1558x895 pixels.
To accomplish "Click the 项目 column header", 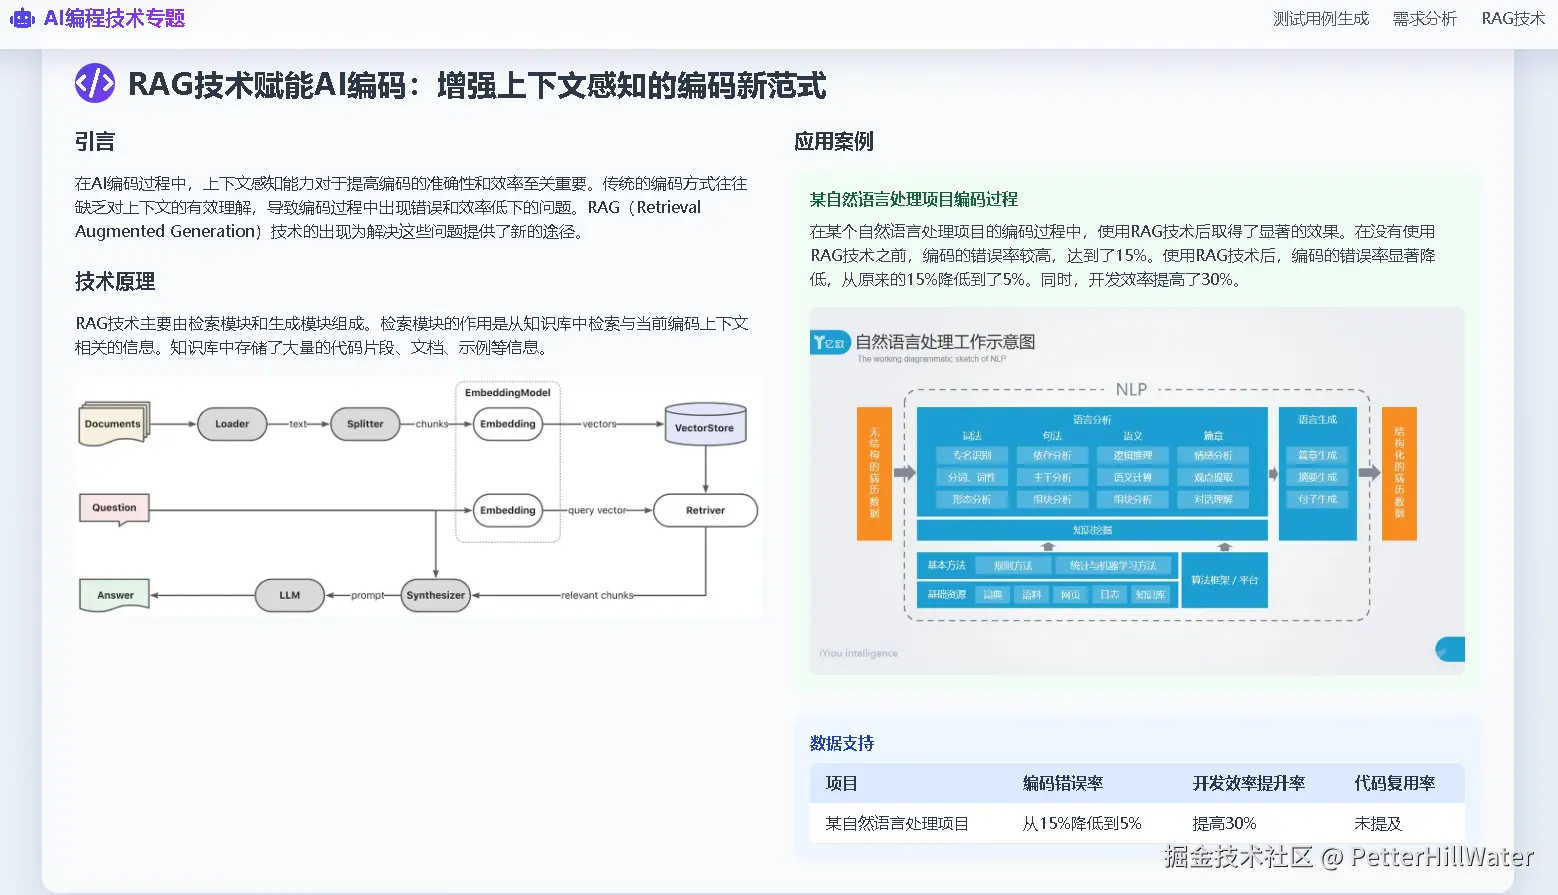I will point(842,783).
